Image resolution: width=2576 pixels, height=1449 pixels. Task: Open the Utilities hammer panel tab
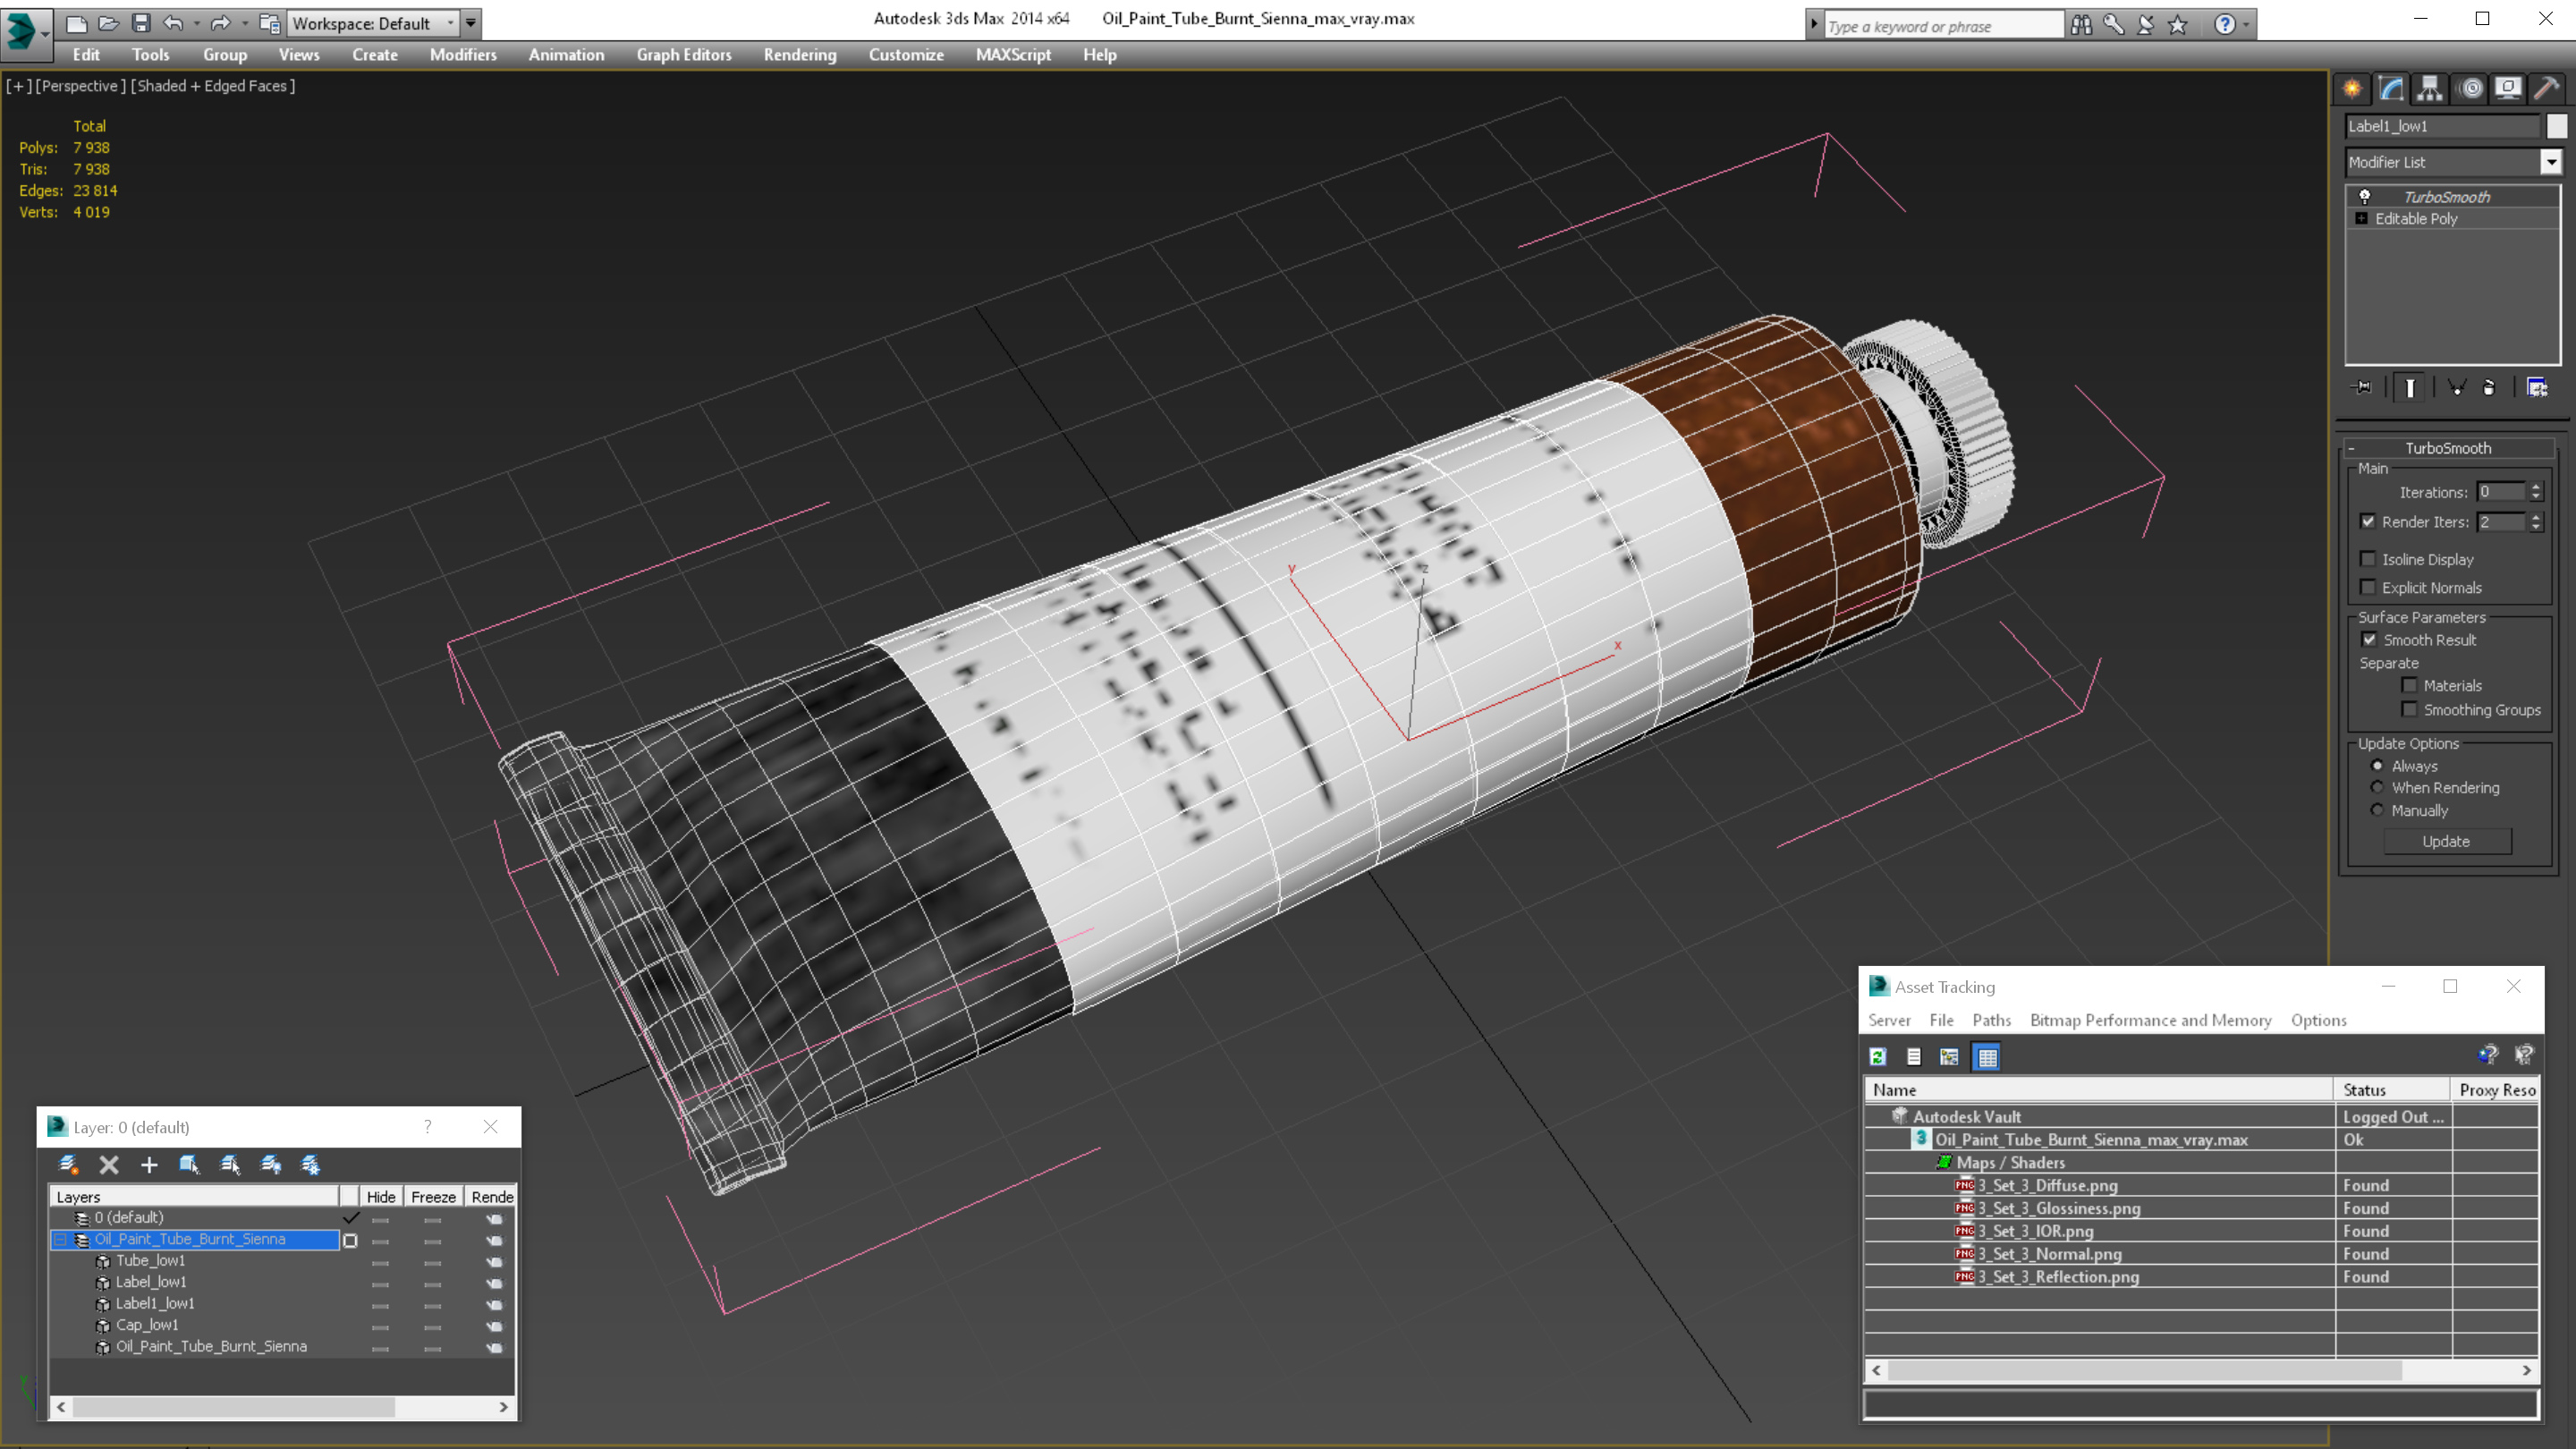(x=2547, y=88)
